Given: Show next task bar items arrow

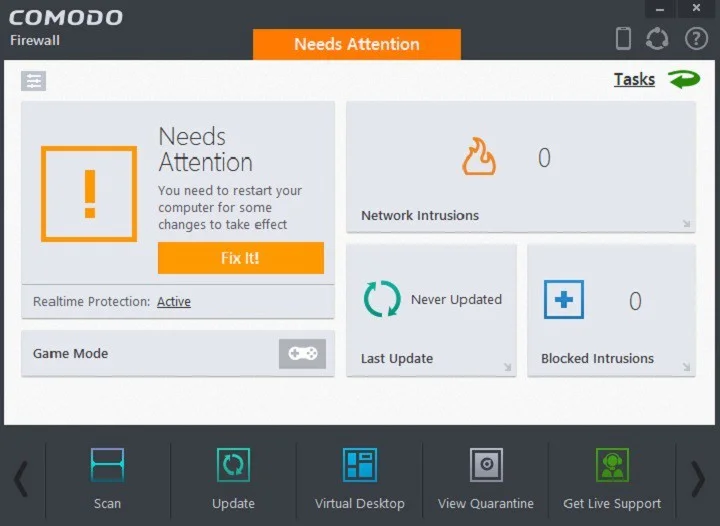Looking at the screenshot, I should click(698, 479).
